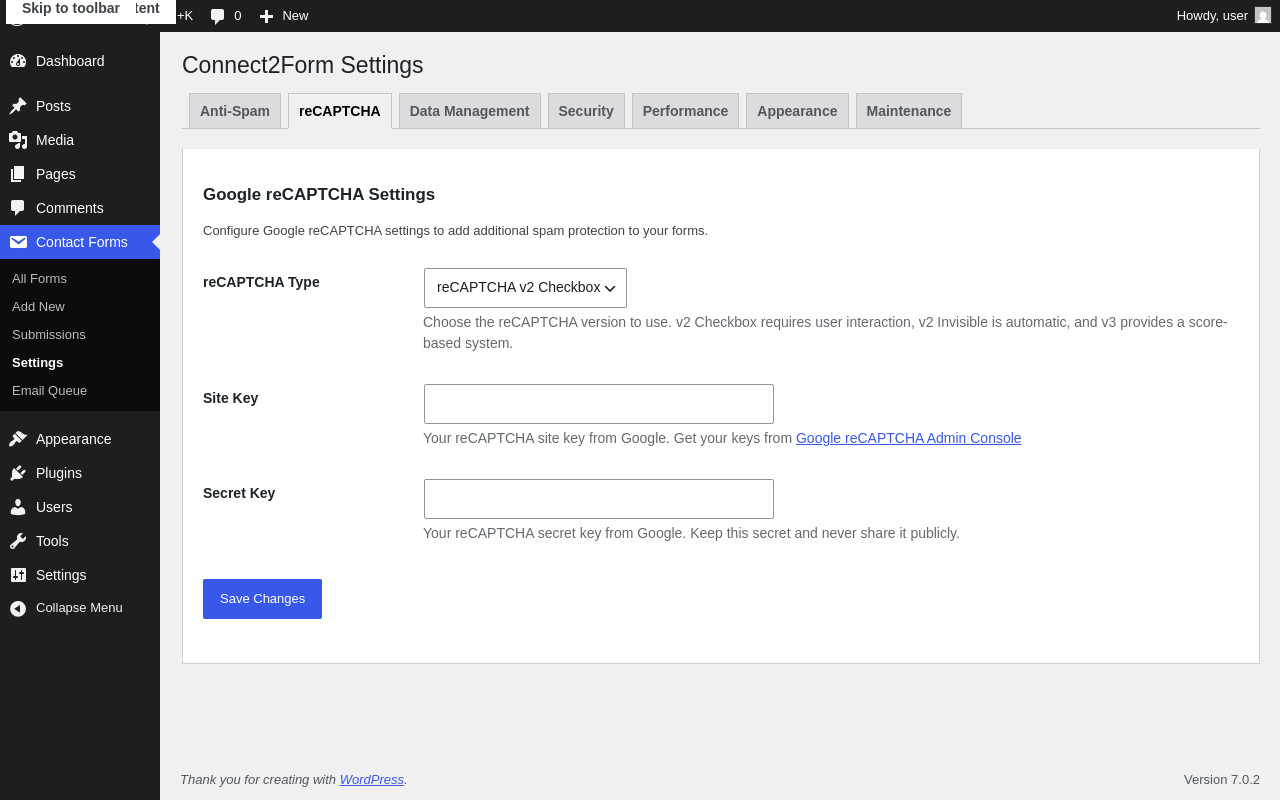Click the Users person icon

coord(18,507)
